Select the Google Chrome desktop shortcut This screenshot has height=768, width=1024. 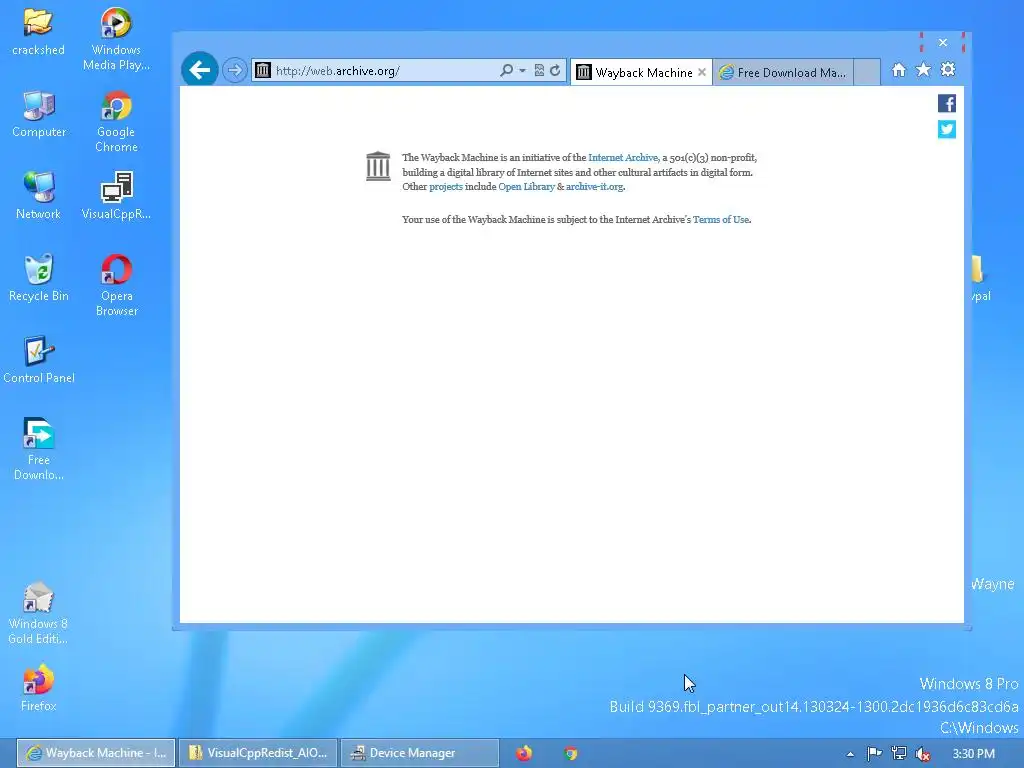tap(116, 122)
